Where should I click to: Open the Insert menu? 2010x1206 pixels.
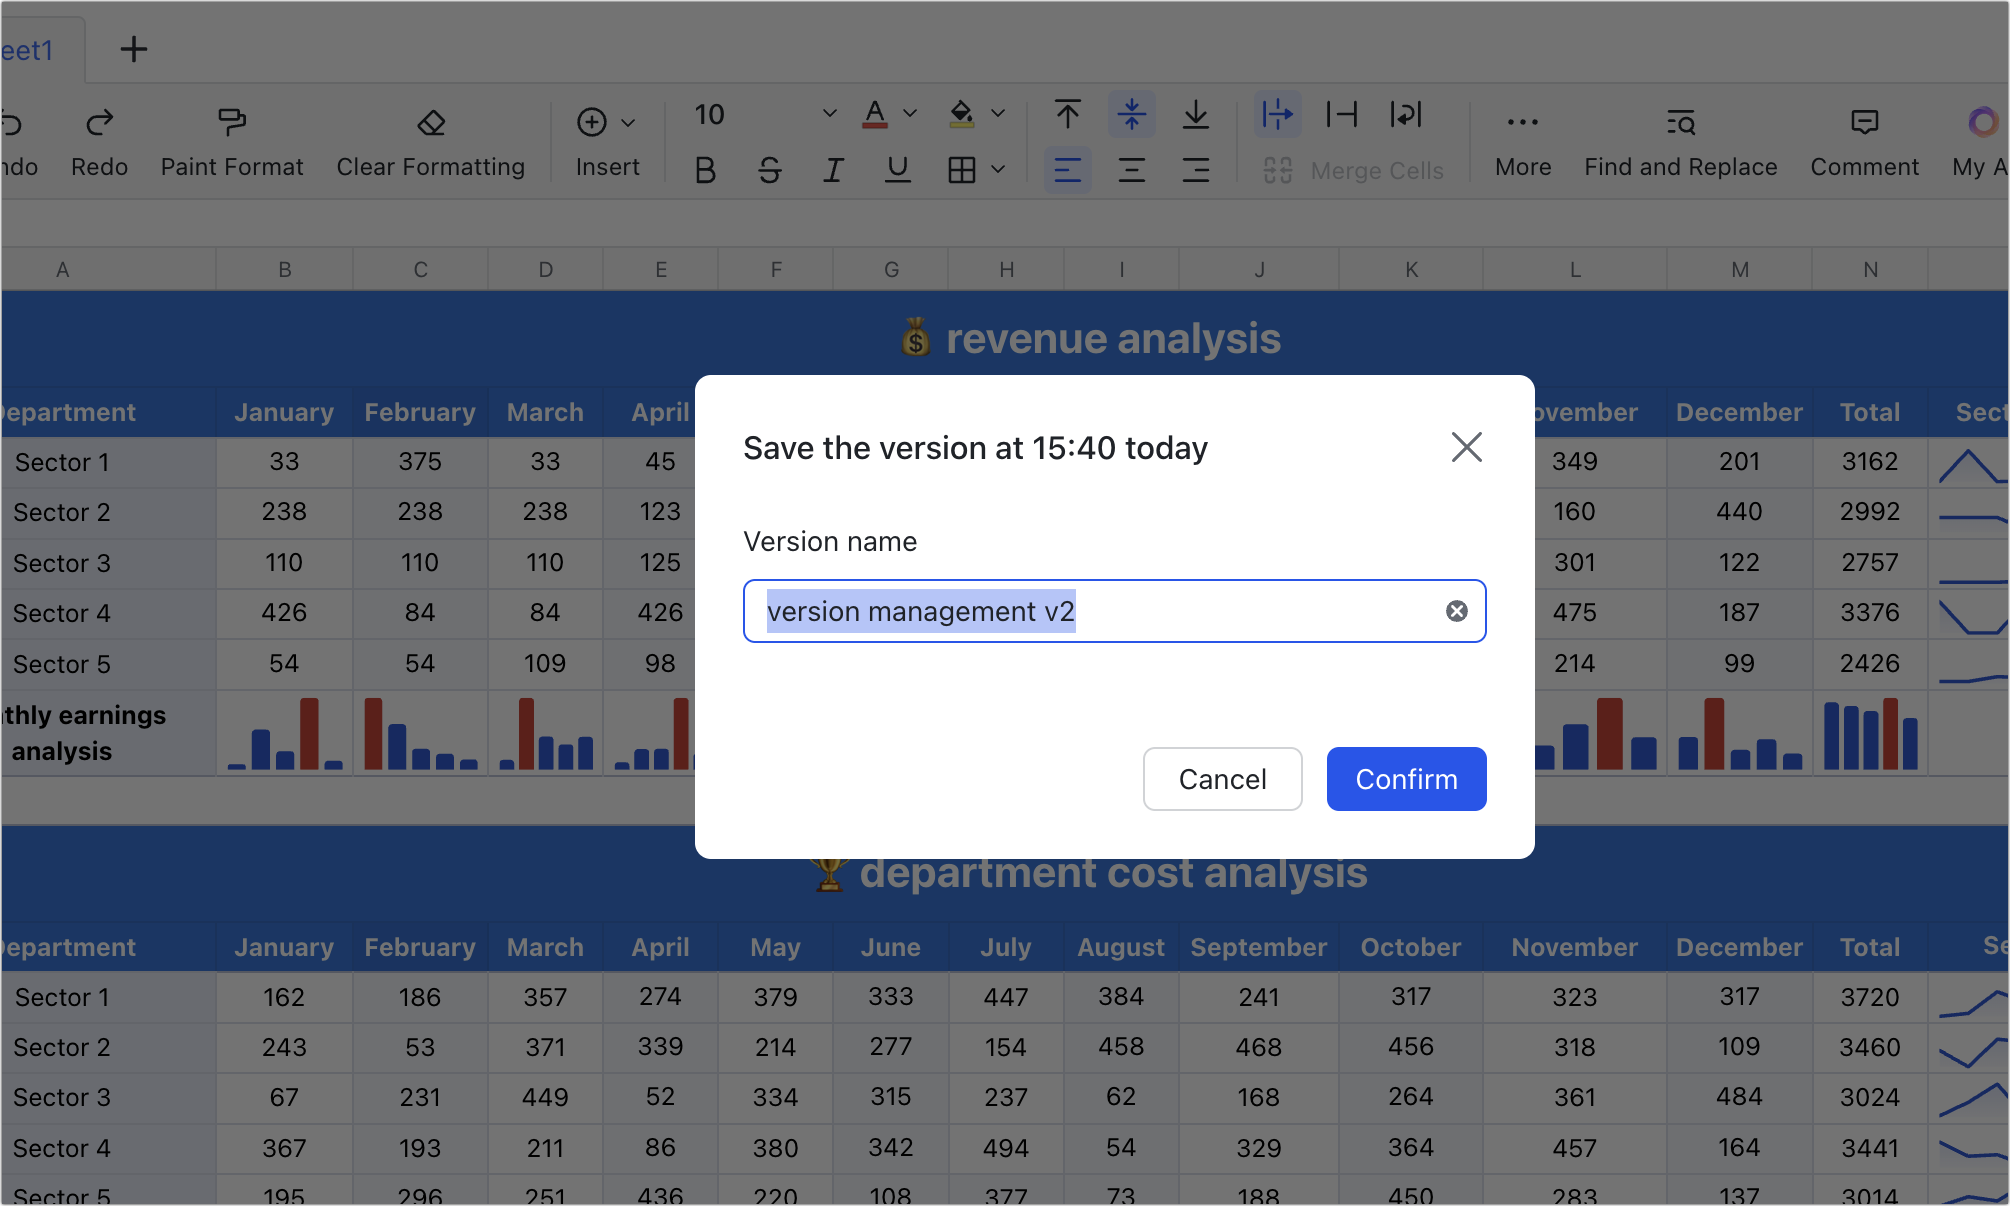[x=607, y=142]
